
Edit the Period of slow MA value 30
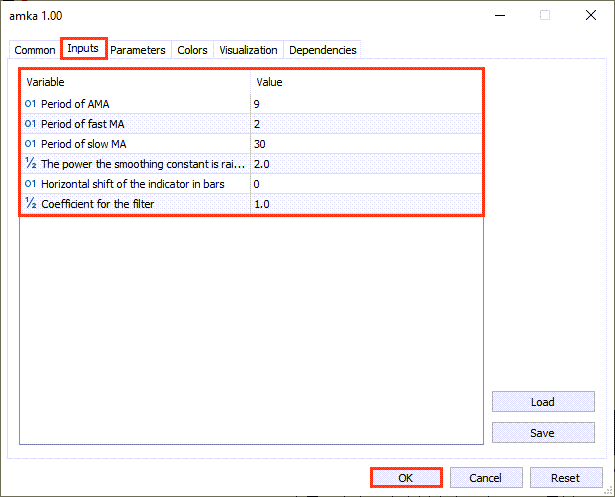coord(365,143)
